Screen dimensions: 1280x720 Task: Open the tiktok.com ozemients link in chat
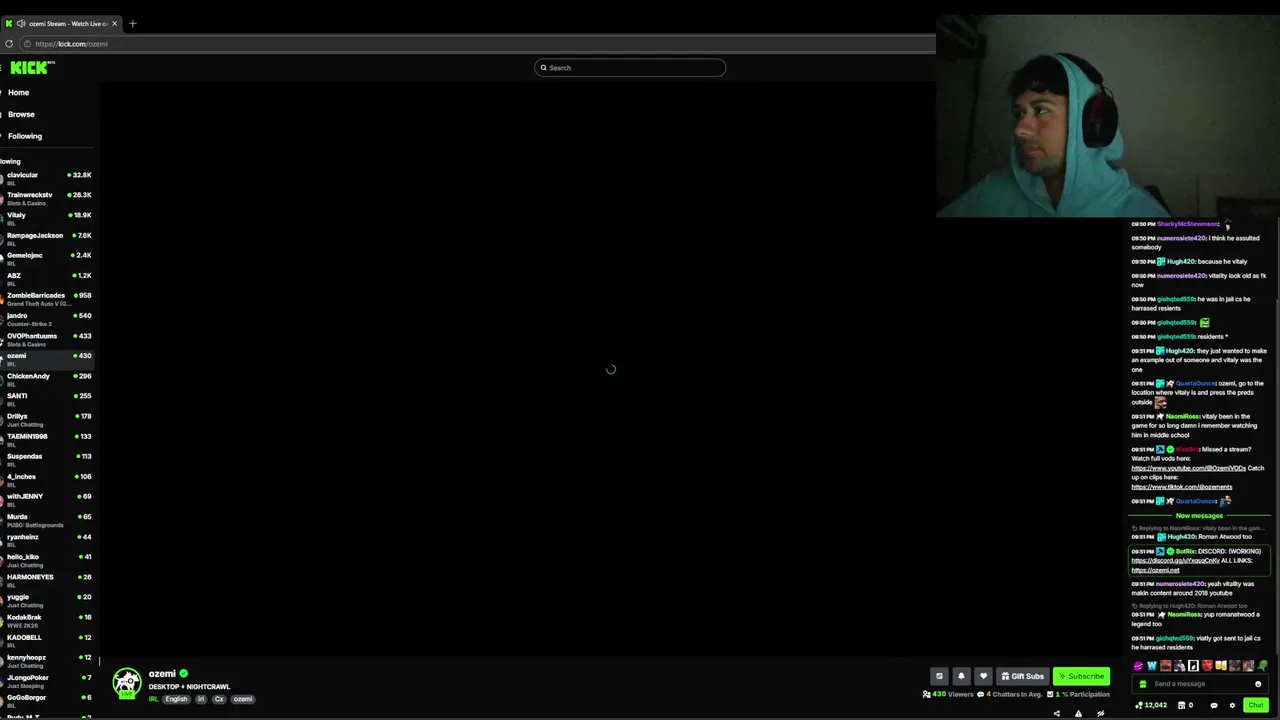pos(1182,487)
